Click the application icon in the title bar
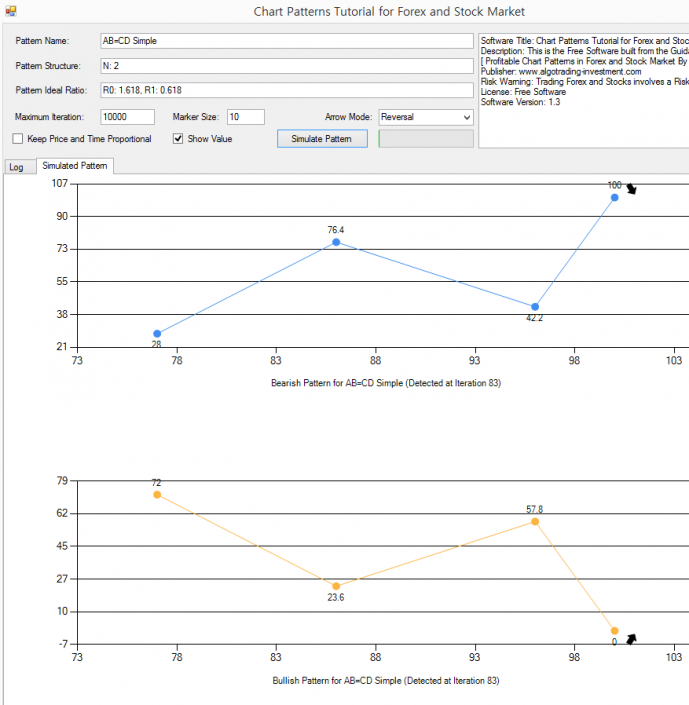Screen dimensions: 689x705 click(11, 11)
